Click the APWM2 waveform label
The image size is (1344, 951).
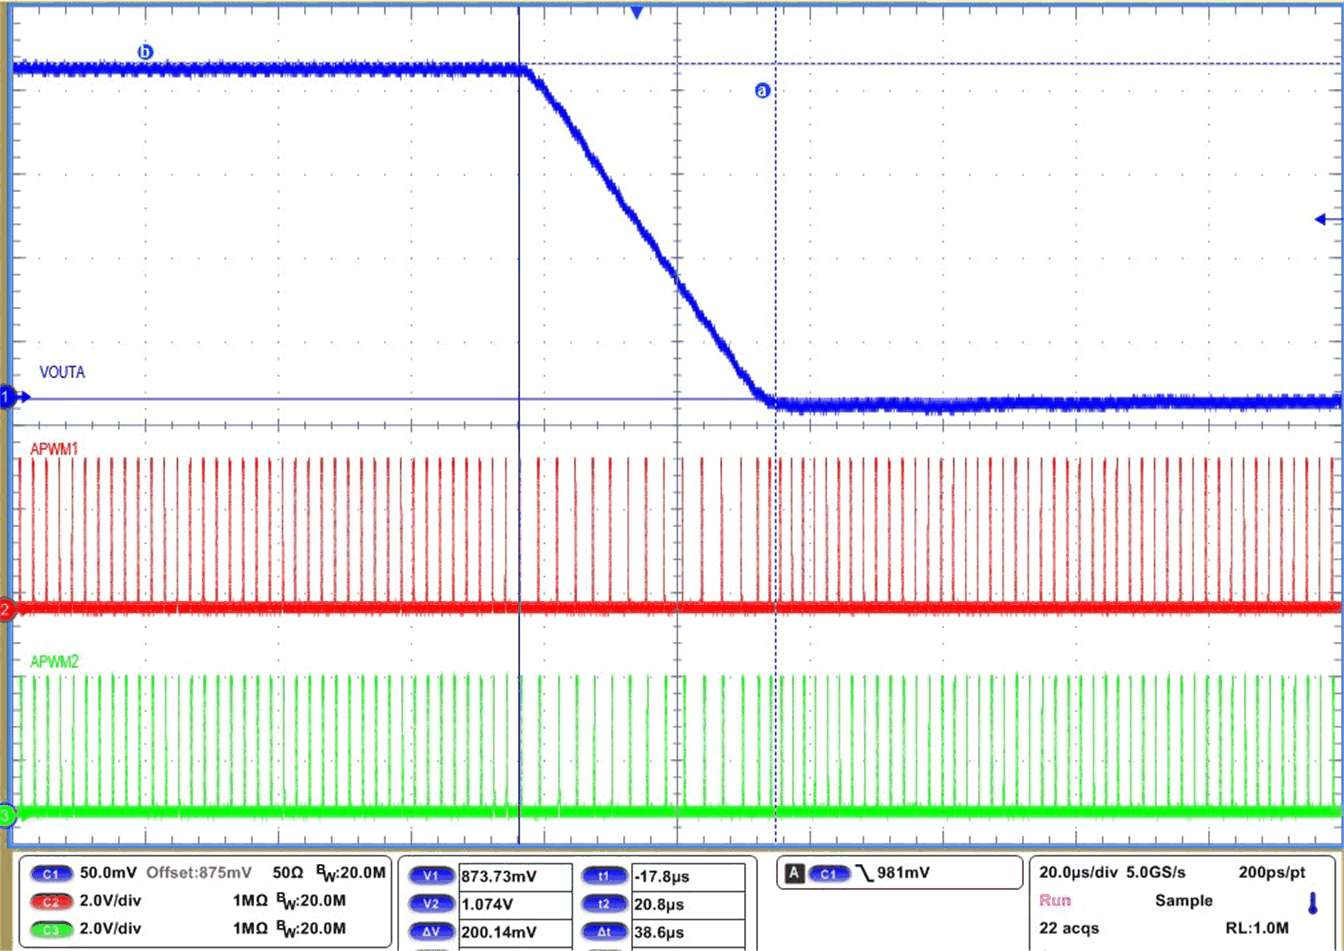pos(54,661)
